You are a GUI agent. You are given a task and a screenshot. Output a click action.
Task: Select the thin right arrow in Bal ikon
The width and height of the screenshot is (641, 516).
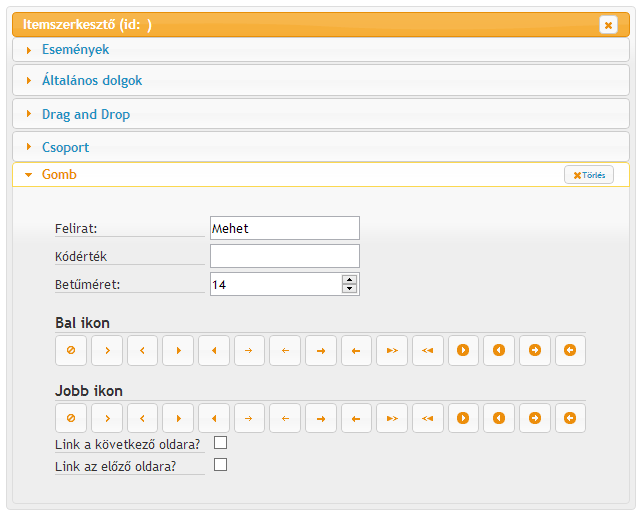[249, 350]
